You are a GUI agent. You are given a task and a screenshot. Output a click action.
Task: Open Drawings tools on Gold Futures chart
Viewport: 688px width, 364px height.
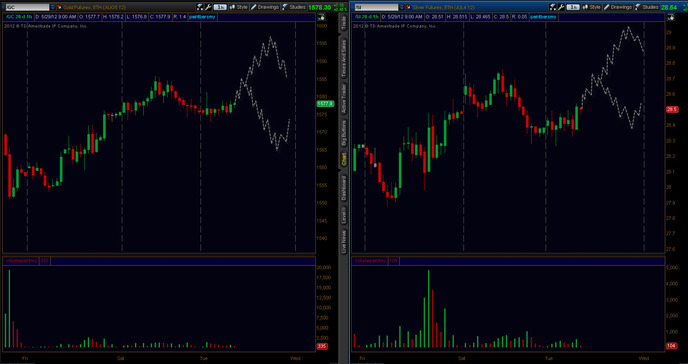pos(265,7)
